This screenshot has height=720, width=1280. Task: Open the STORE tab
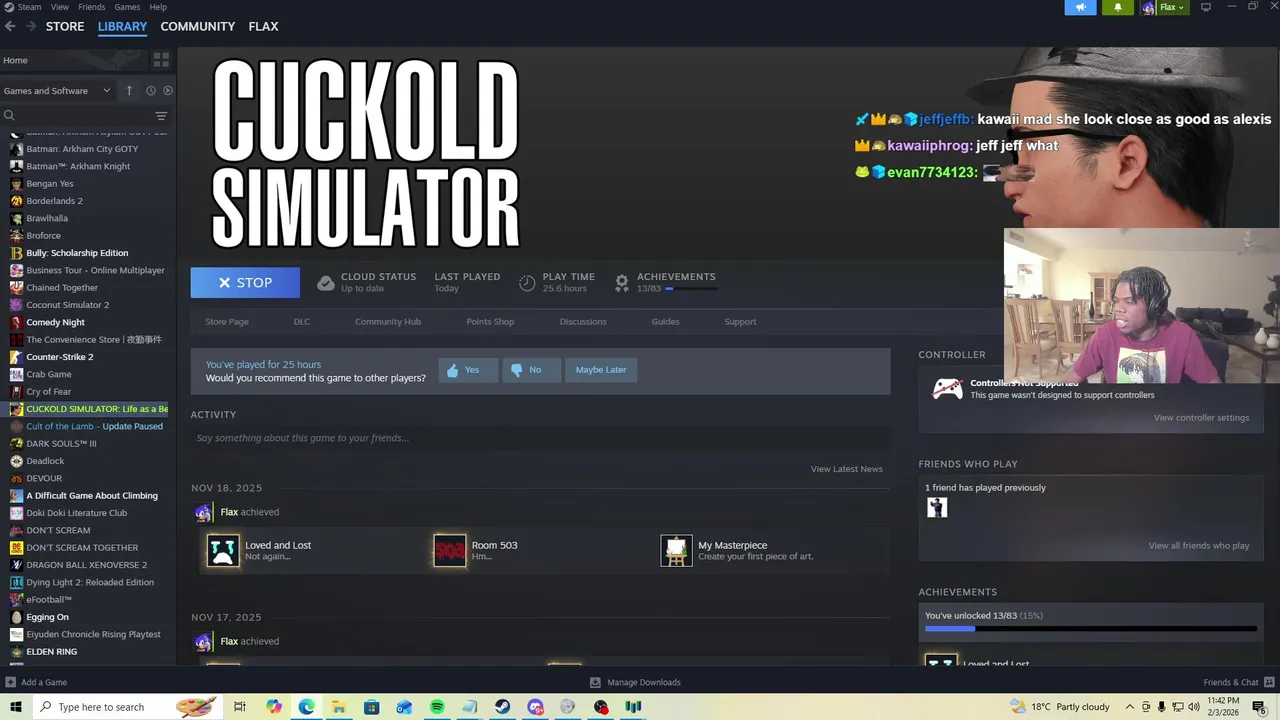click(x=65, y=26)
